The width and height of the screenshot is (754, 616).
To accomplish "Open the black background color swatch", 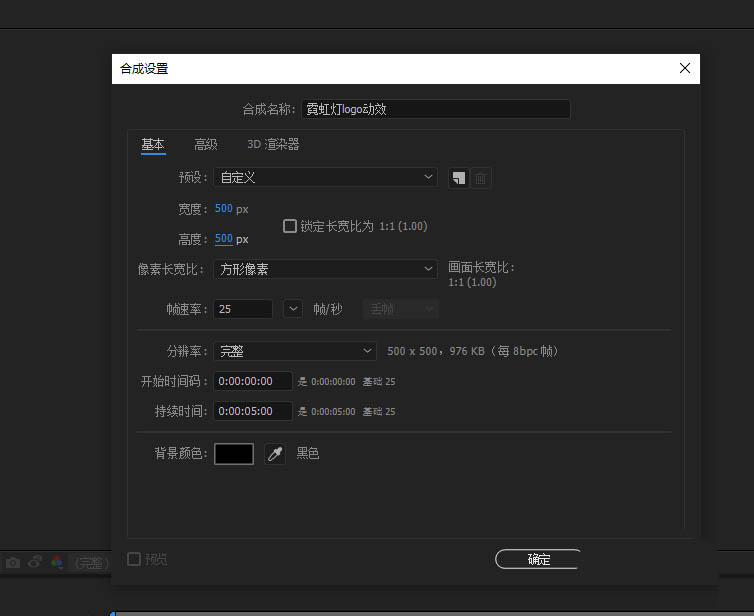I will click(234, 454).
